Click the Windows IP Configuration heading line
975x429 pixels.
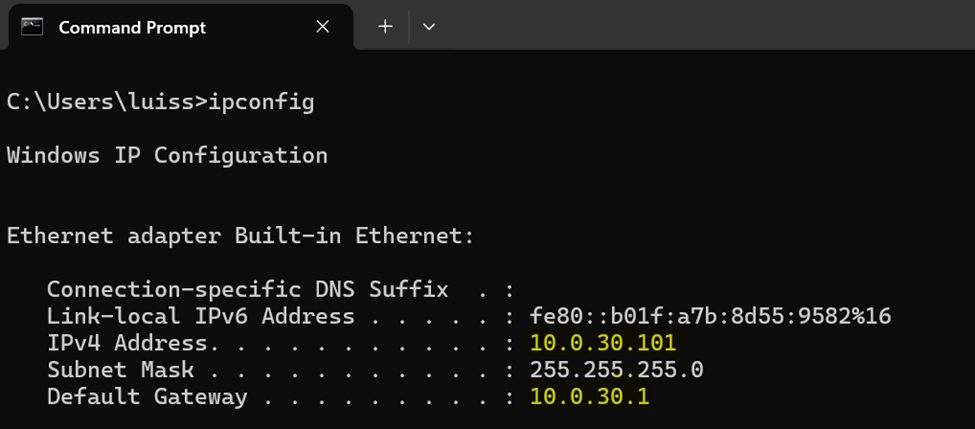pyautogui.click(x=167, y=155)
